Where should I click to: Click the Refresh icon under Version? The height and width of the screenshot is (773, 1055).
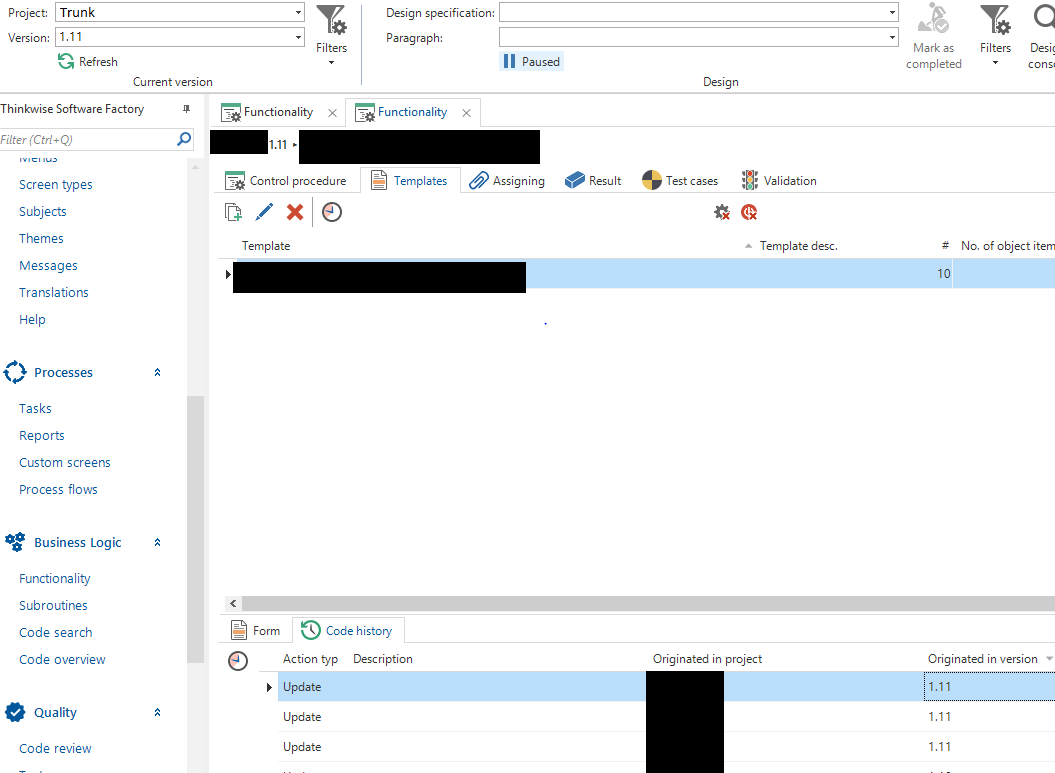point(66,62)
